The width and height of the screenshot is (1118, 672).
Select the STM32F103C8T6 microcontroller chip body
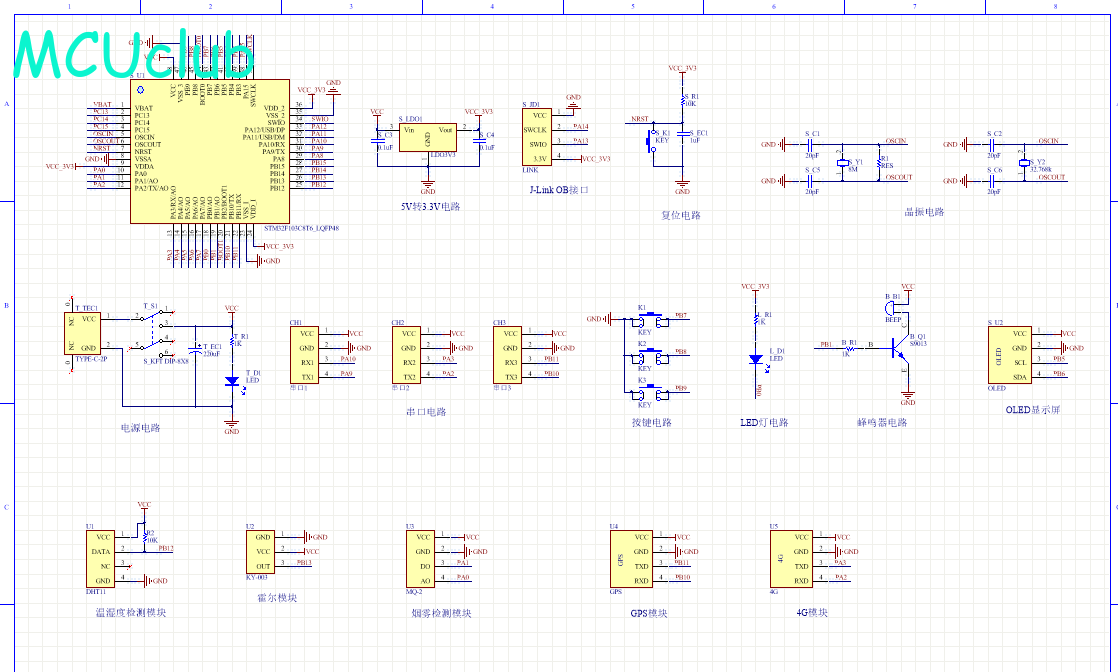210,150
